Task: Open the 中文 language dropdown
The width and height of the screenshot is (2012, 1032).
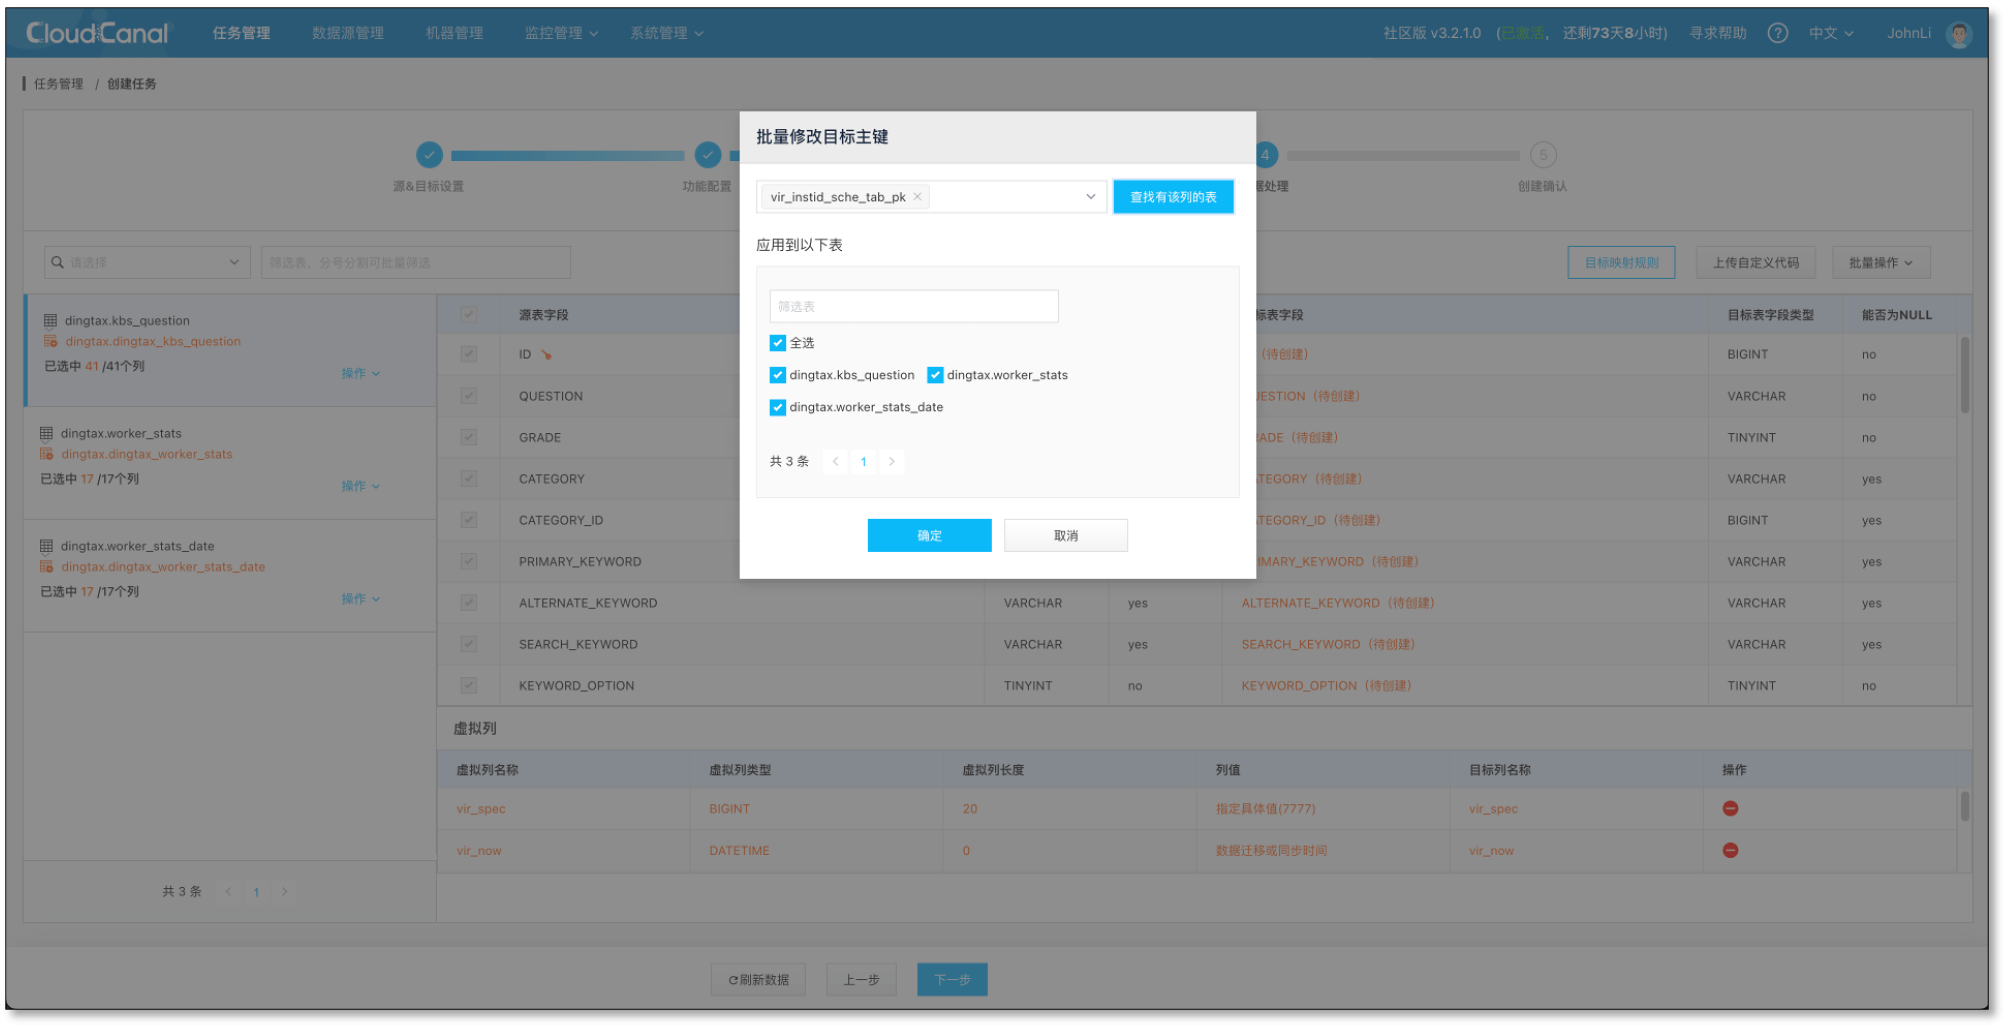Action: (1830, 33)
